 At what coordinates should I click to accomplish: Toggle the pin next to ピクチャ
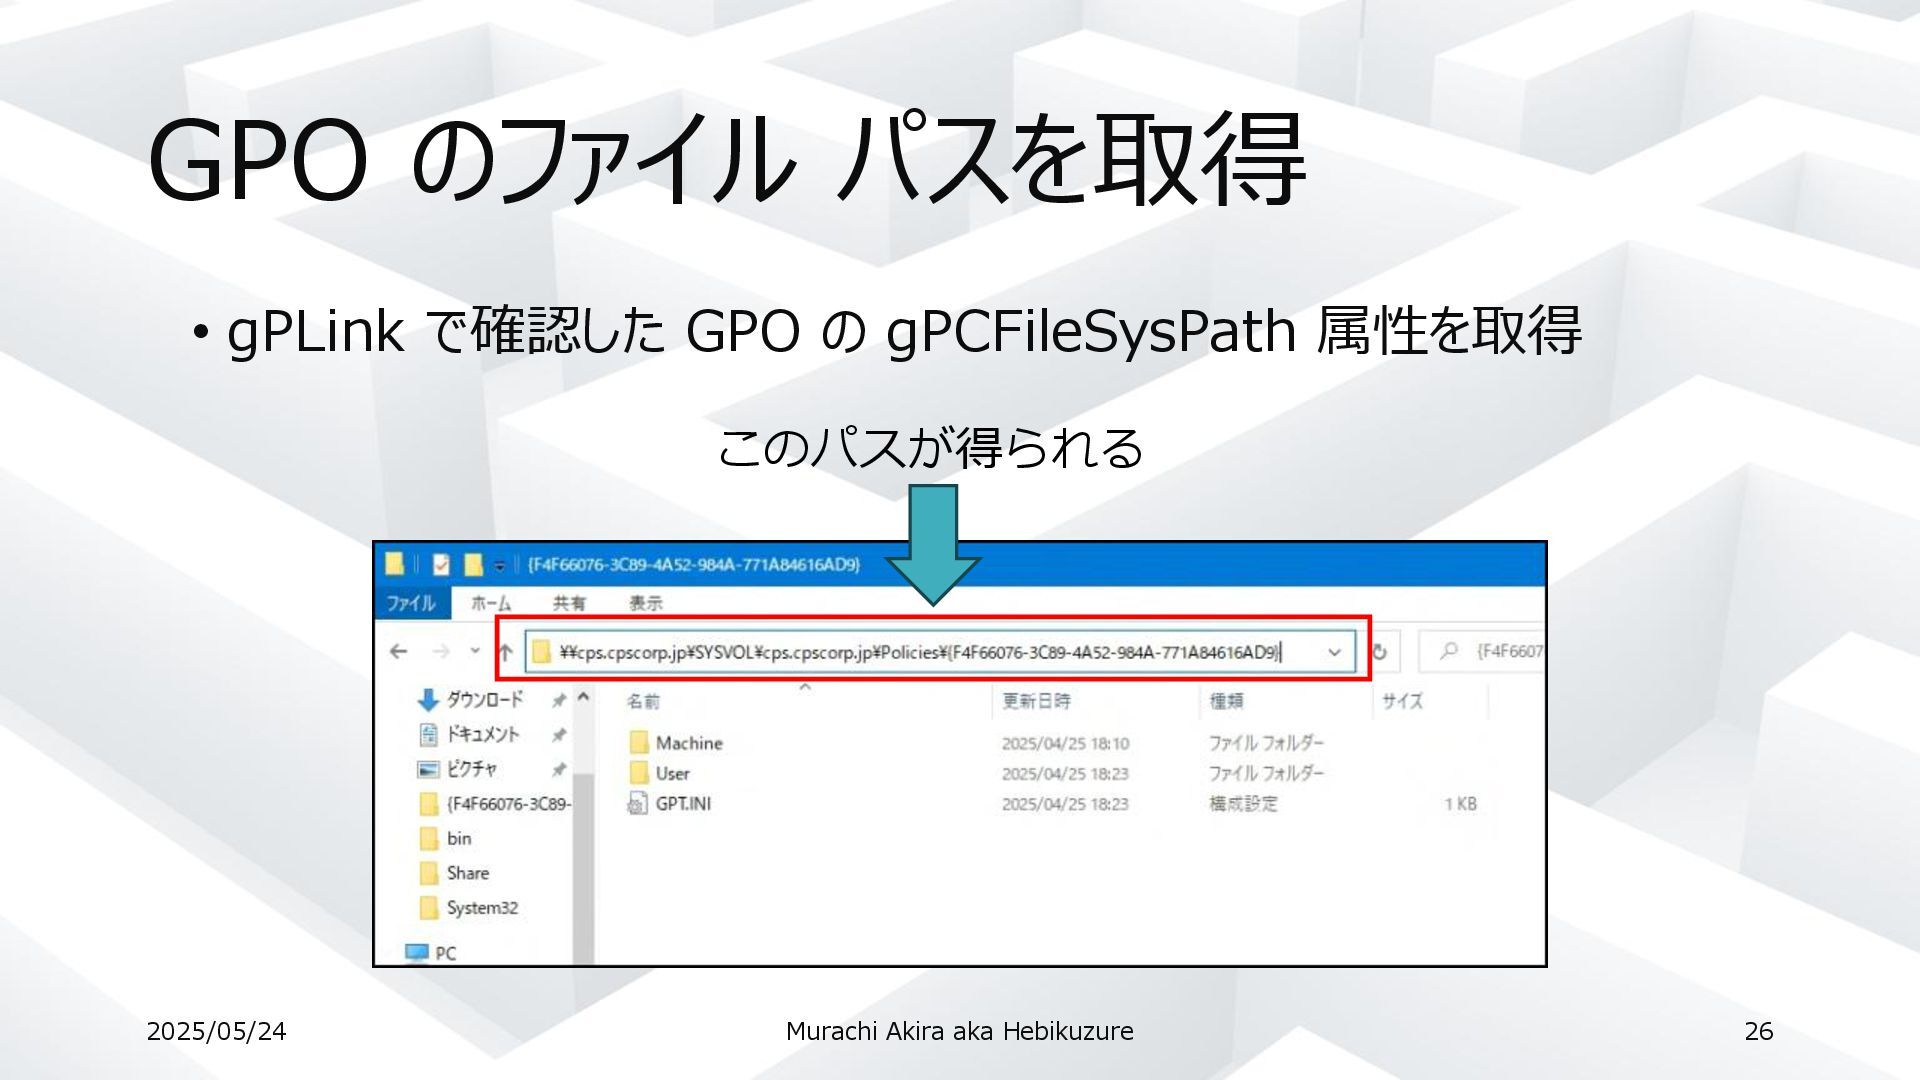[559, 769]
